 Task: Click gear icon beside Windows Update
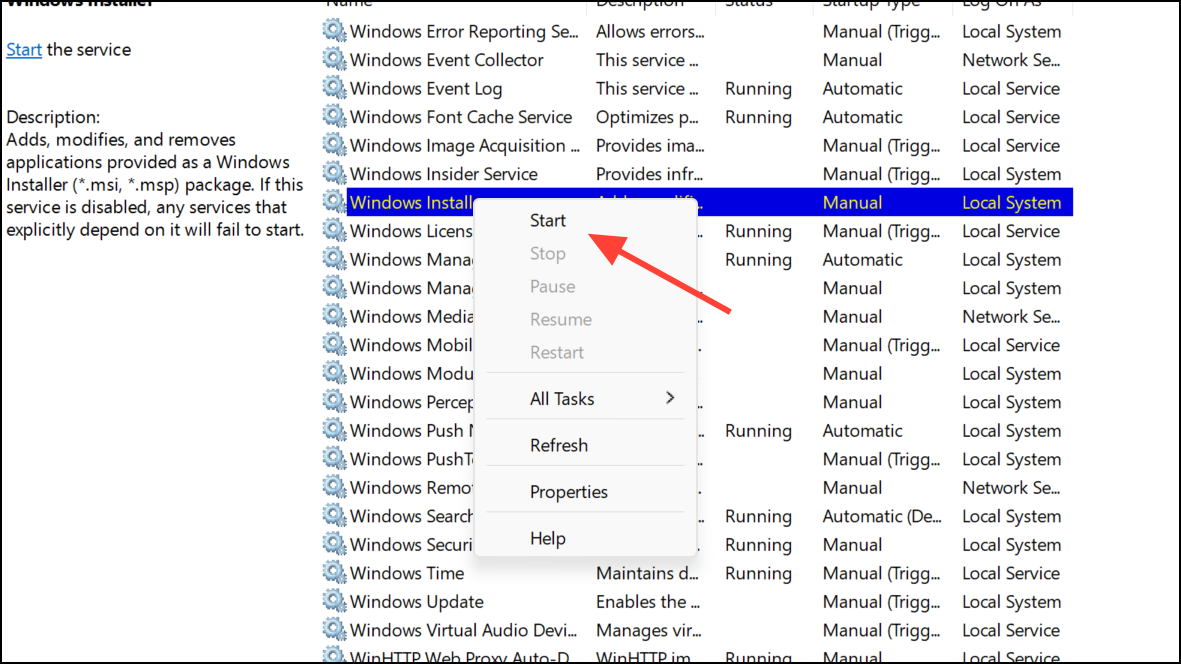point(334,602)
